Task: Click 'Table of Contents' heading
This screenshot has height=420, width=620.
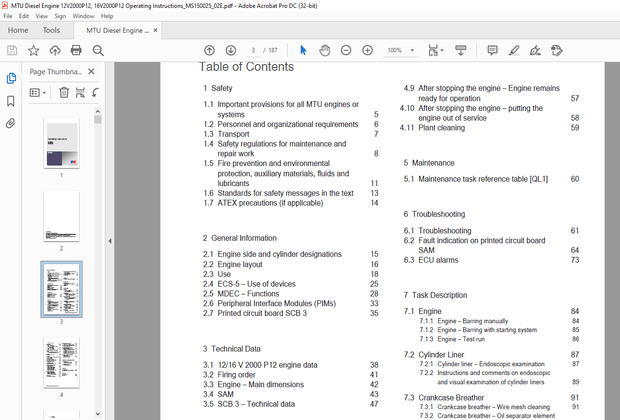Action: tap(246, 67)
